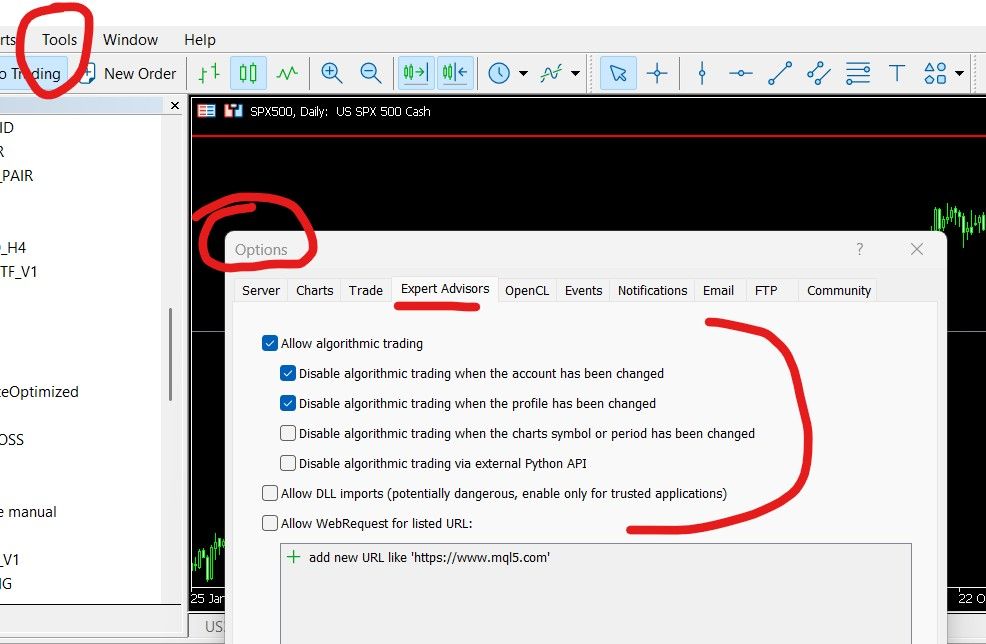Expand the indicators dropdown arrow

point(575,74)
